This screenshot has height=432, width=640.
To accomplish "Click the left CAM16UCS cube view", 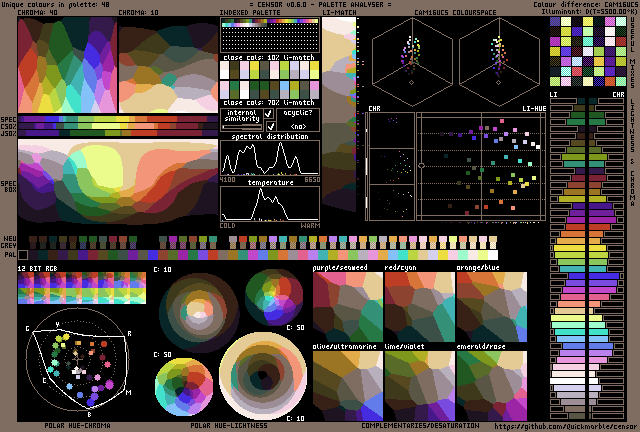I will click(x=412, y=61).
